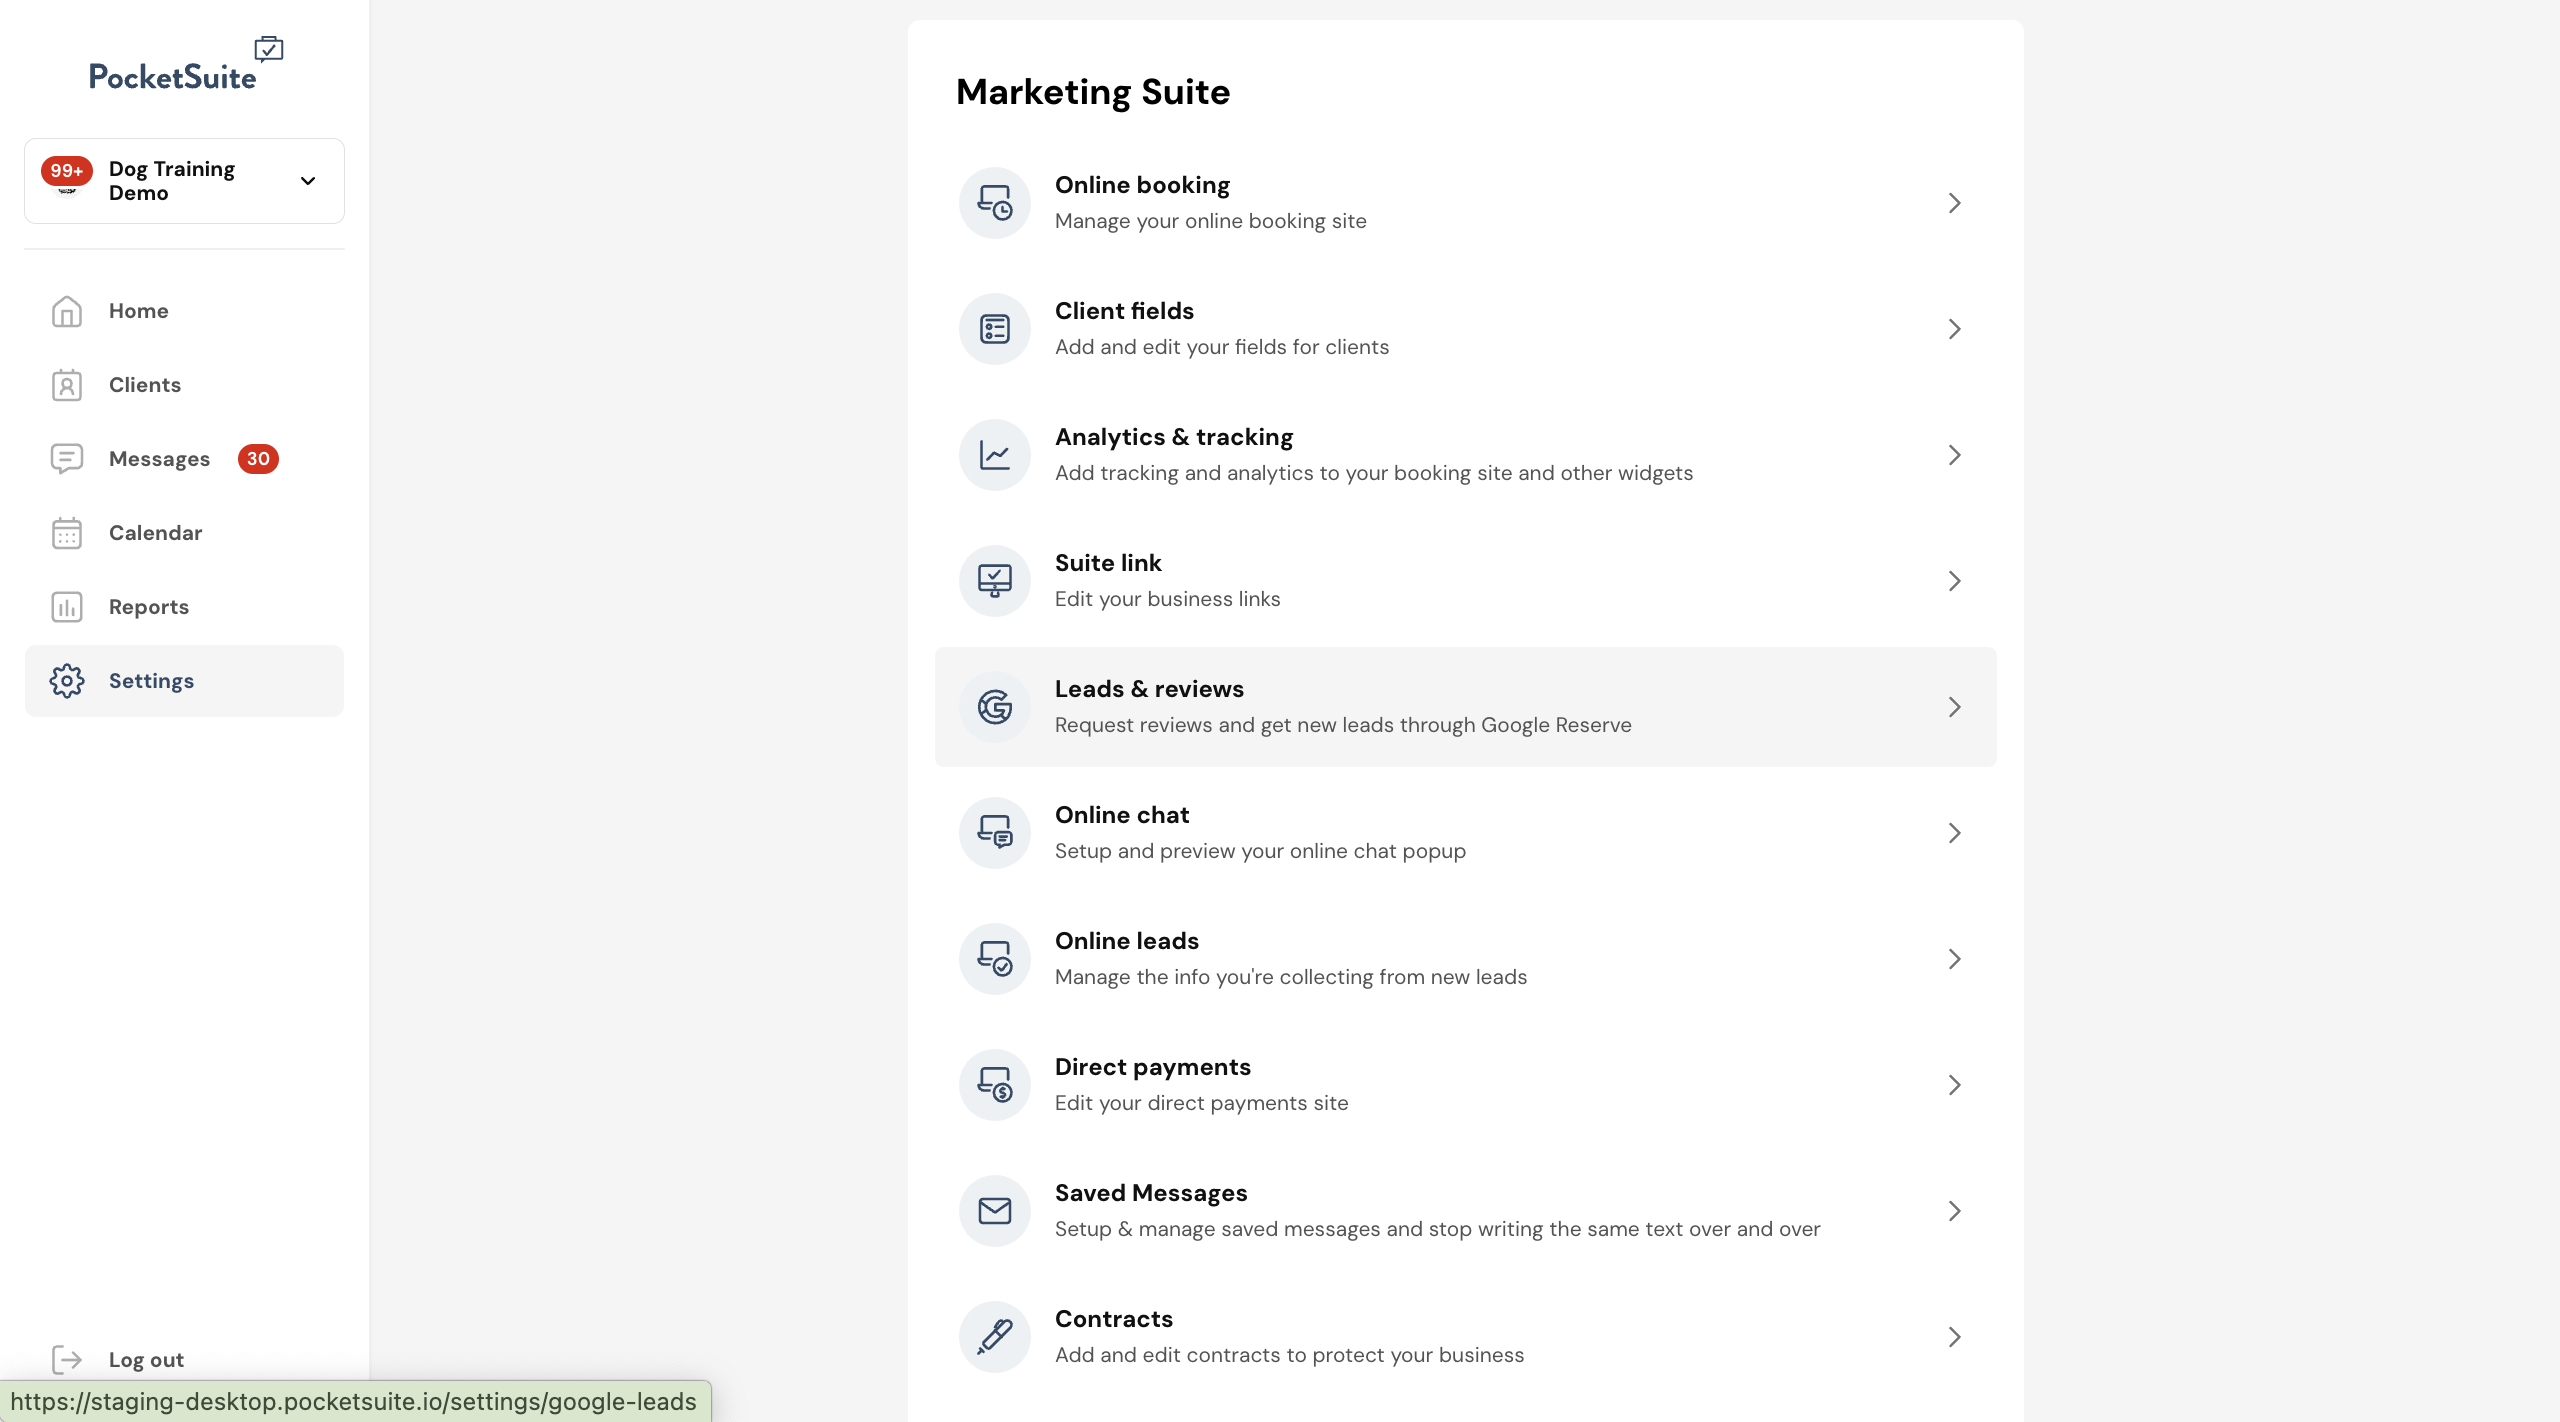Open the chevron arrow for Suite link
2560x1422 pixels.
point(1954,581)
